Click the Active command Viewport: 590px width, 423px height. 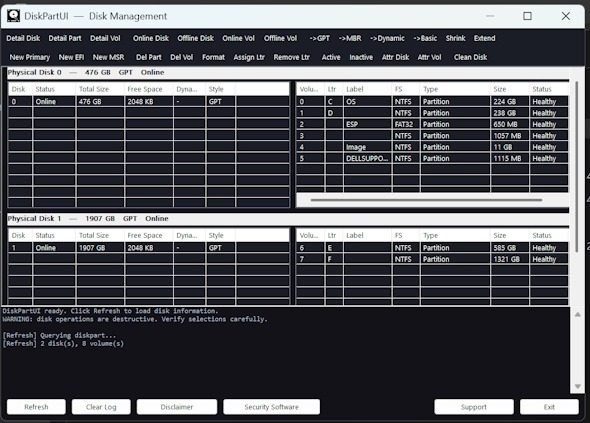(x=331, y=57)
